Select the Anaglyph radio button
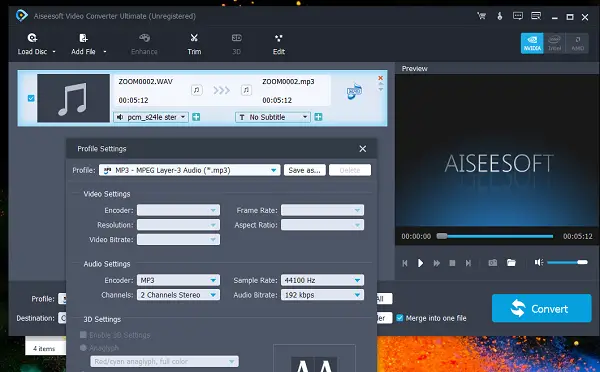Screen dimensions: 600x372 point(83,348)
